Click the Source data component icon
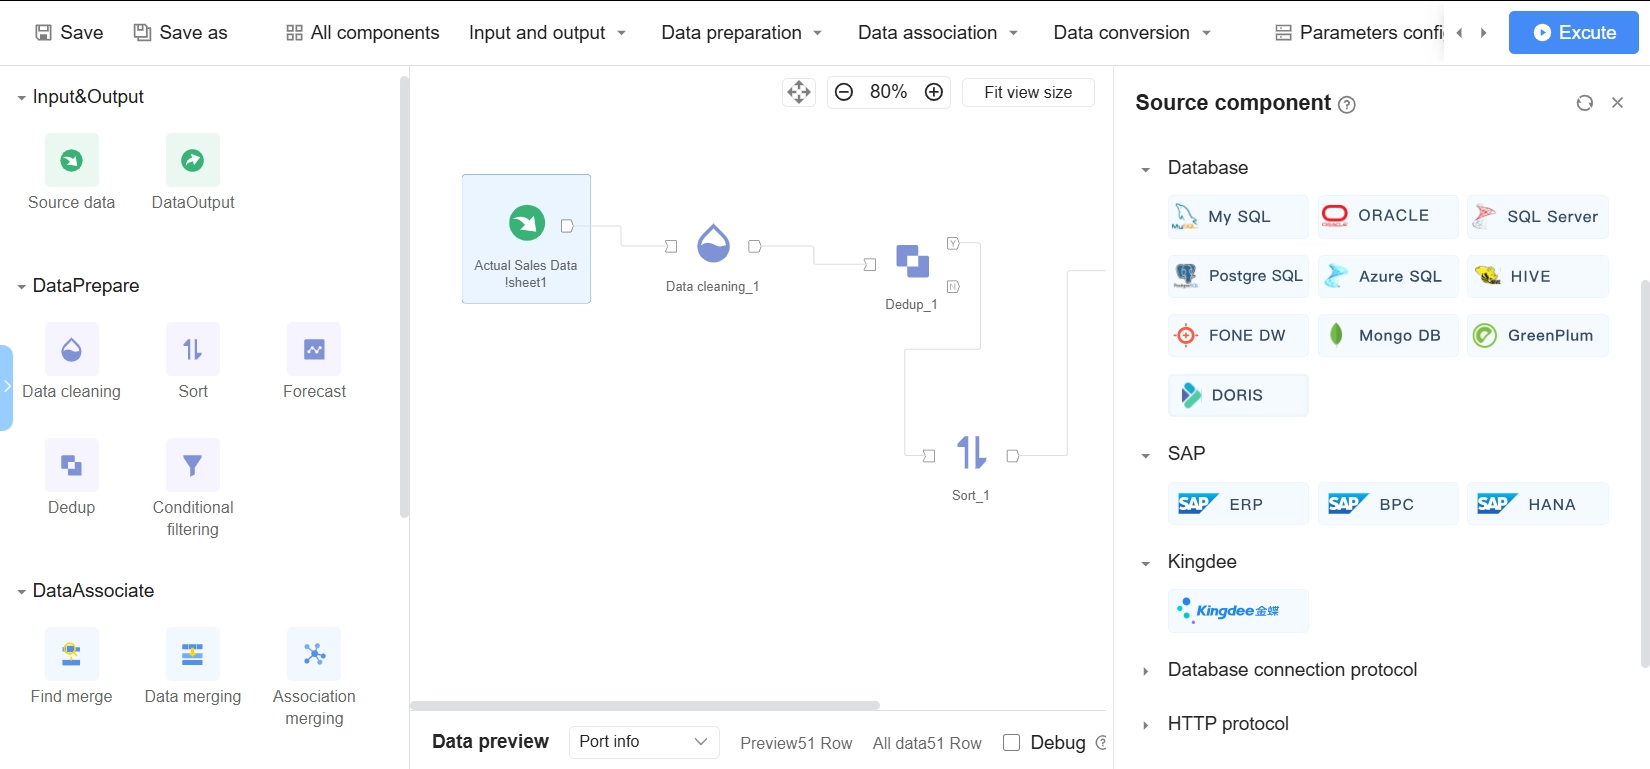Image resolution: width=1650 pixels, height=769 pixels. (72, 160)
